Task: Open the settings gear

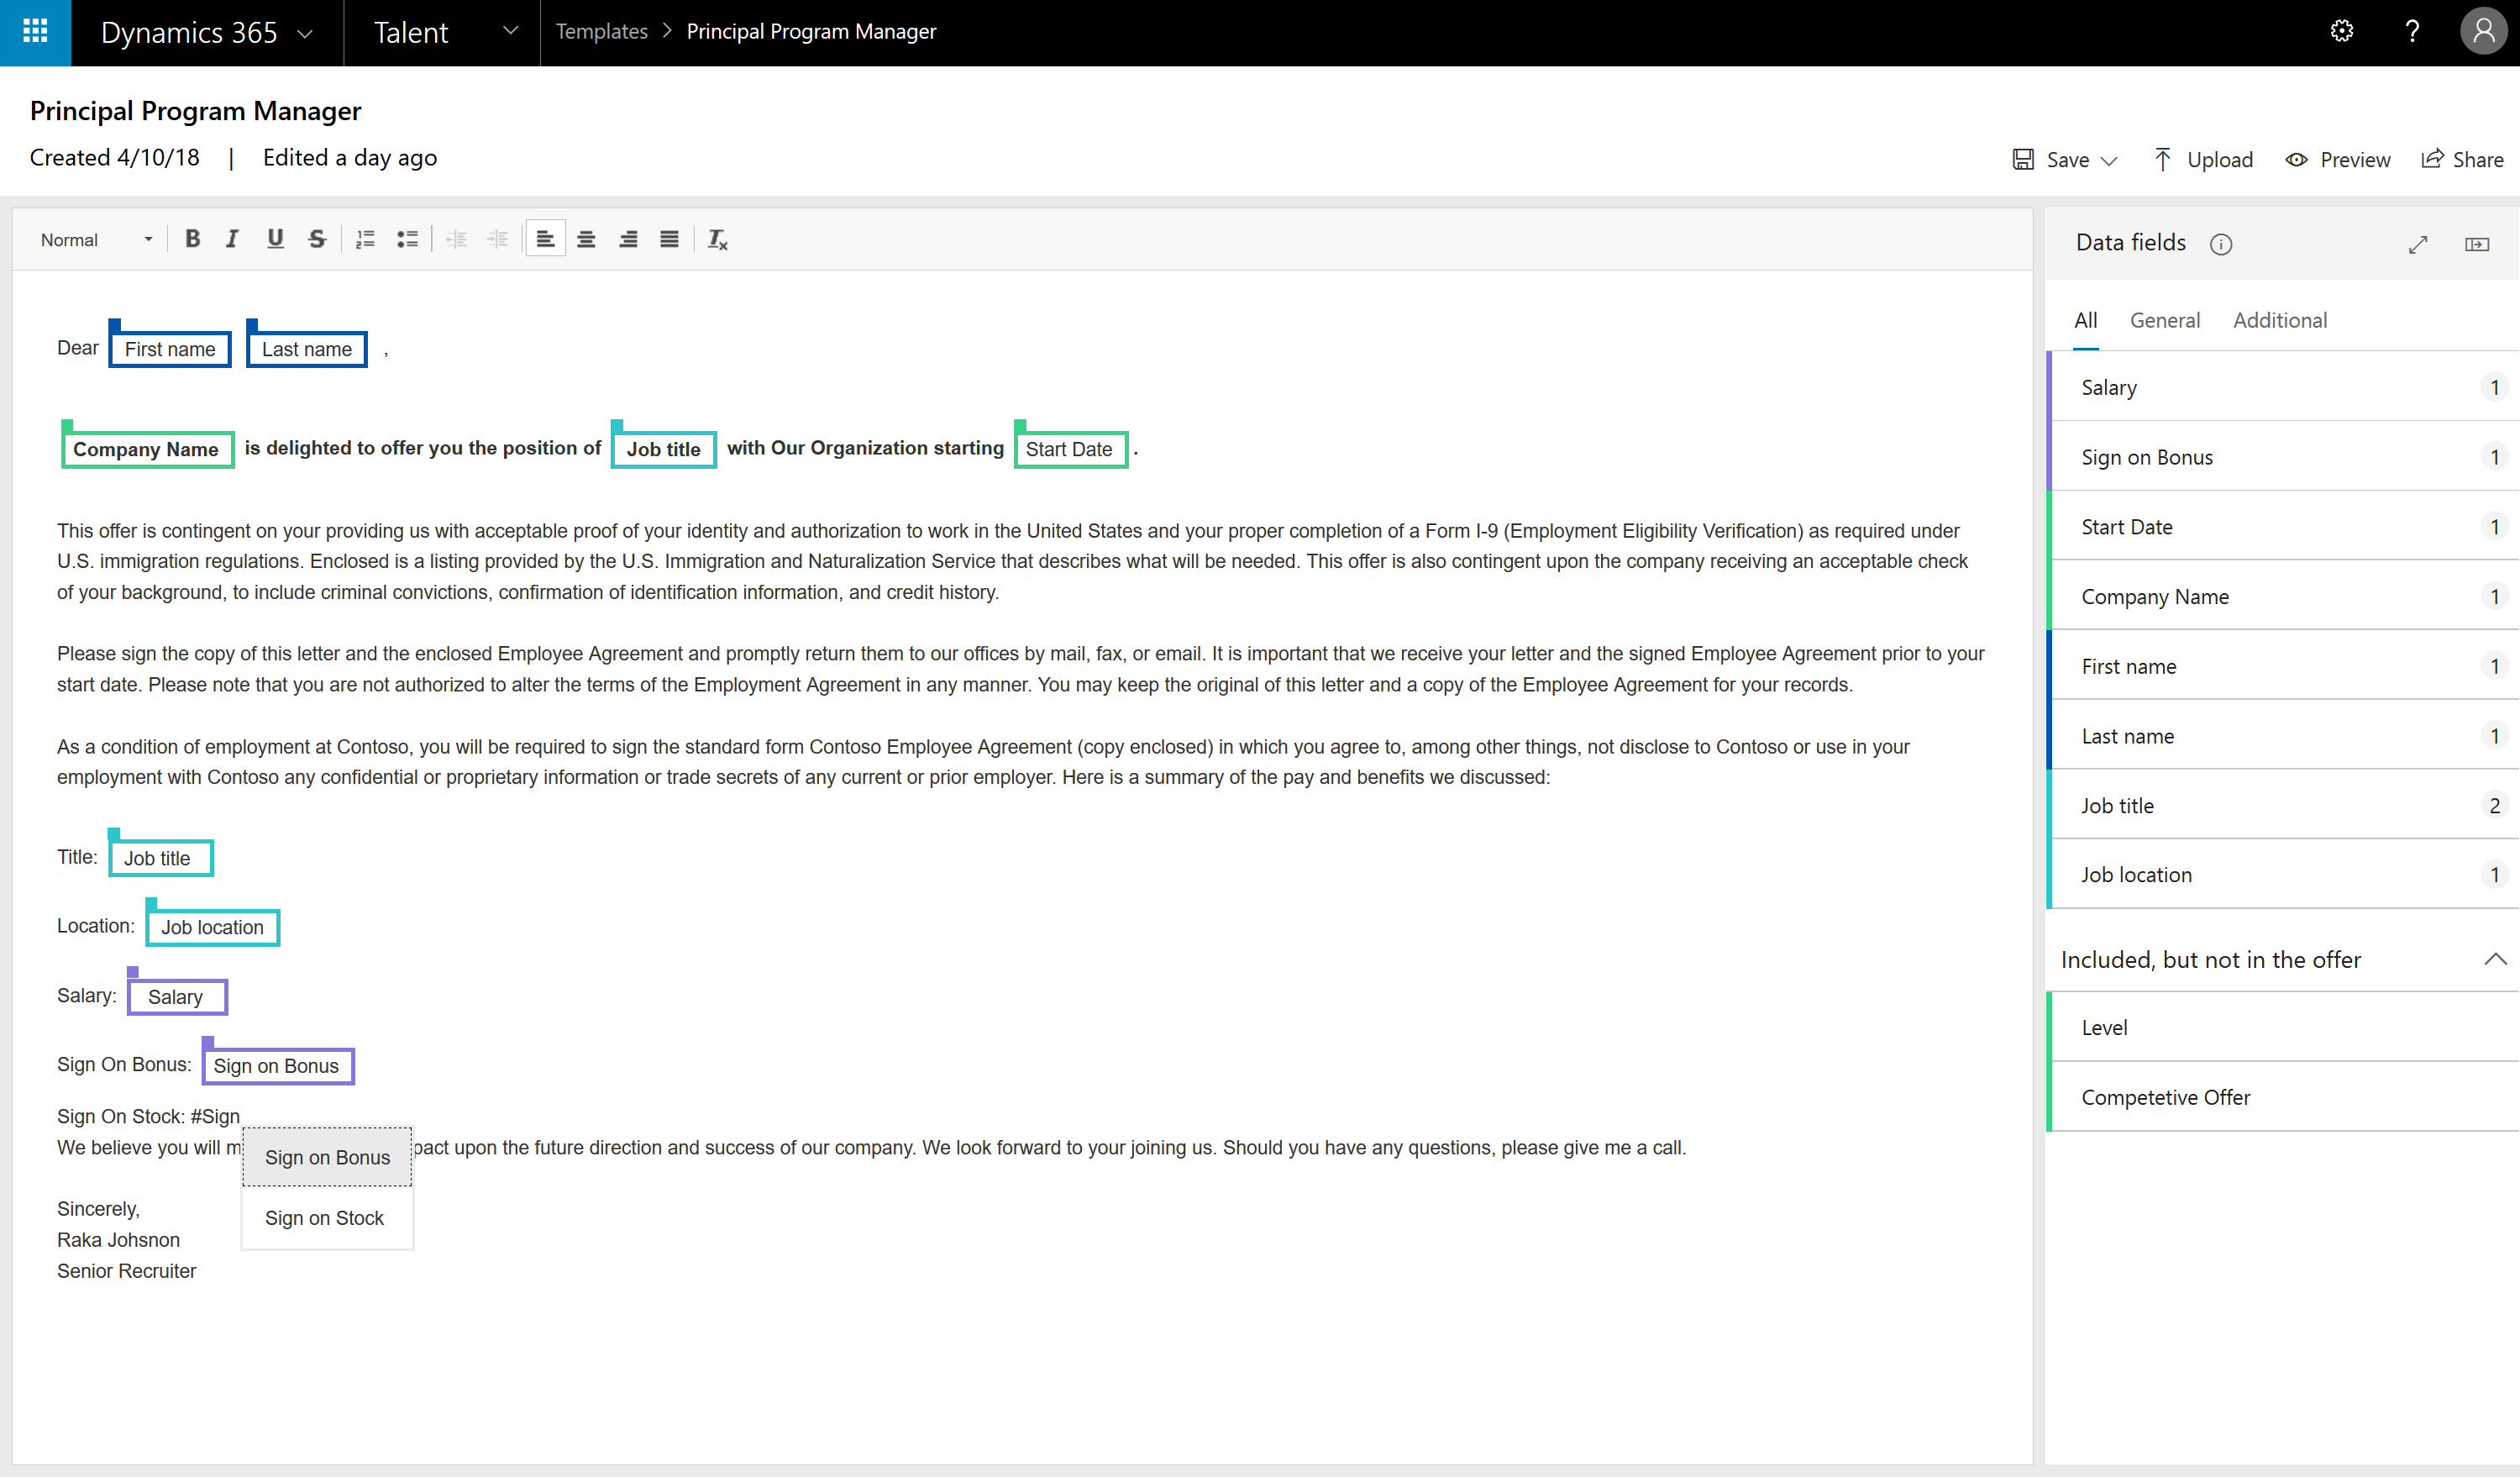Action: point(2341,32)
